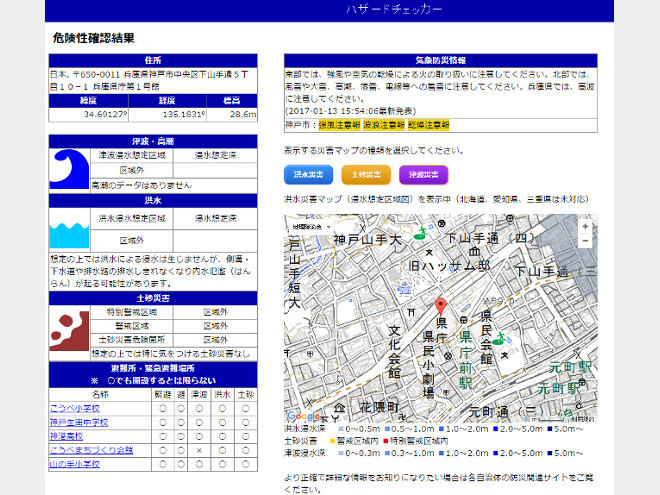Open the こうべ小学校 shelter link
Viewport: 660px width, 495px height.
pos(75,408)
